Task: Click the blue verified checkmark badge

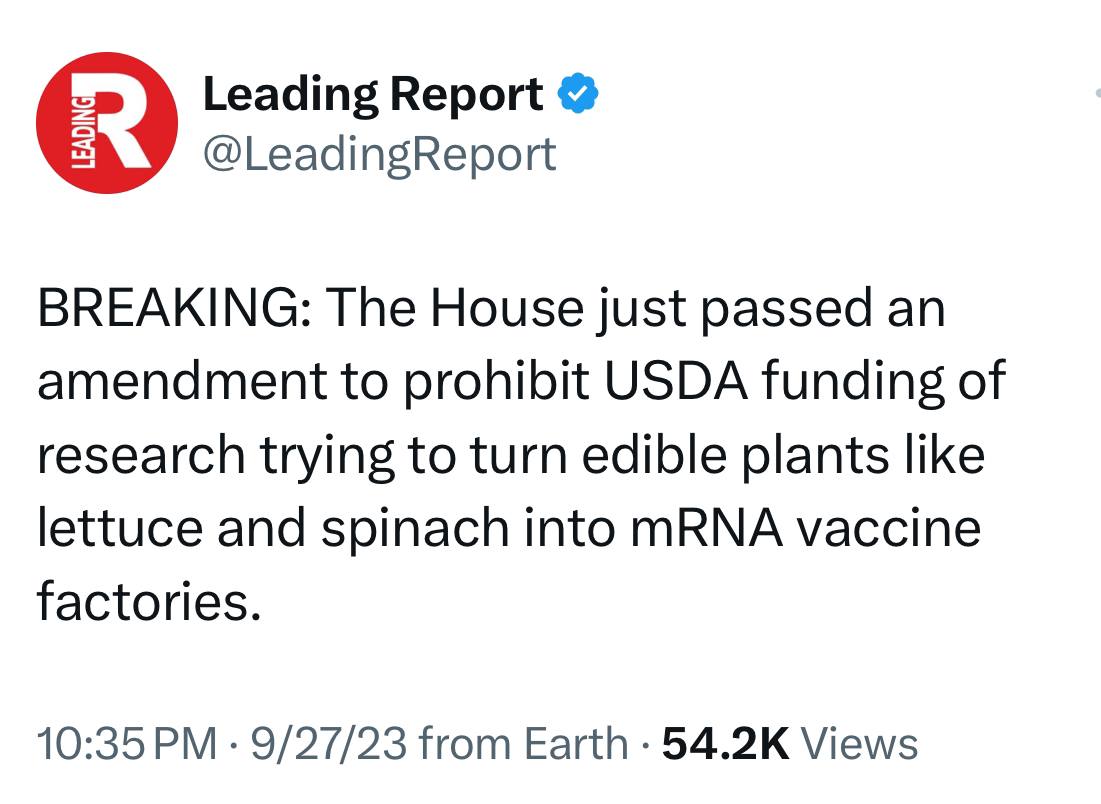Action: point(578,93)
